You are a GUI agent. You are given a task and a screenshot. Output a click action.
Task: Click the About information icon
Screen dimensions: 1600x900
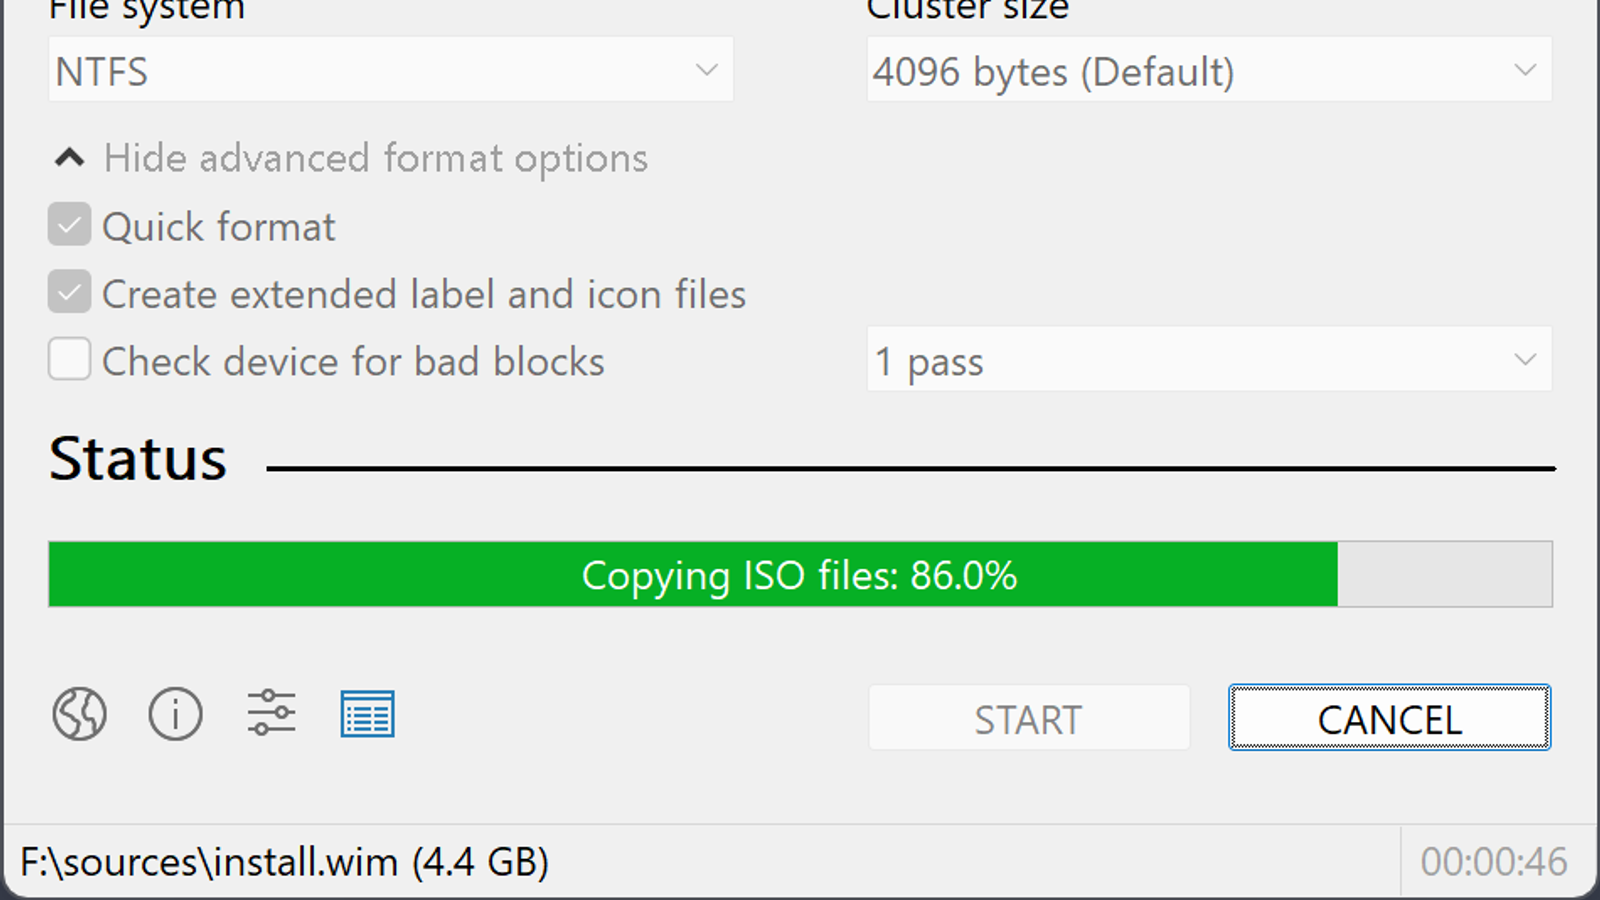(x=175, y=715)
